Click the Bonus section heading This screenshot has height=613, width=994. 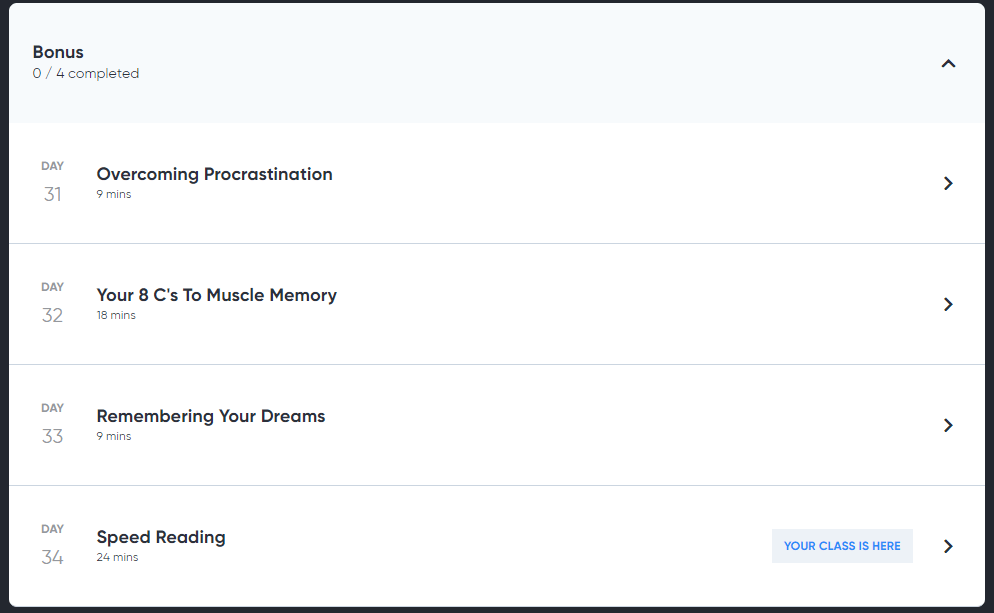click(58, 52)
